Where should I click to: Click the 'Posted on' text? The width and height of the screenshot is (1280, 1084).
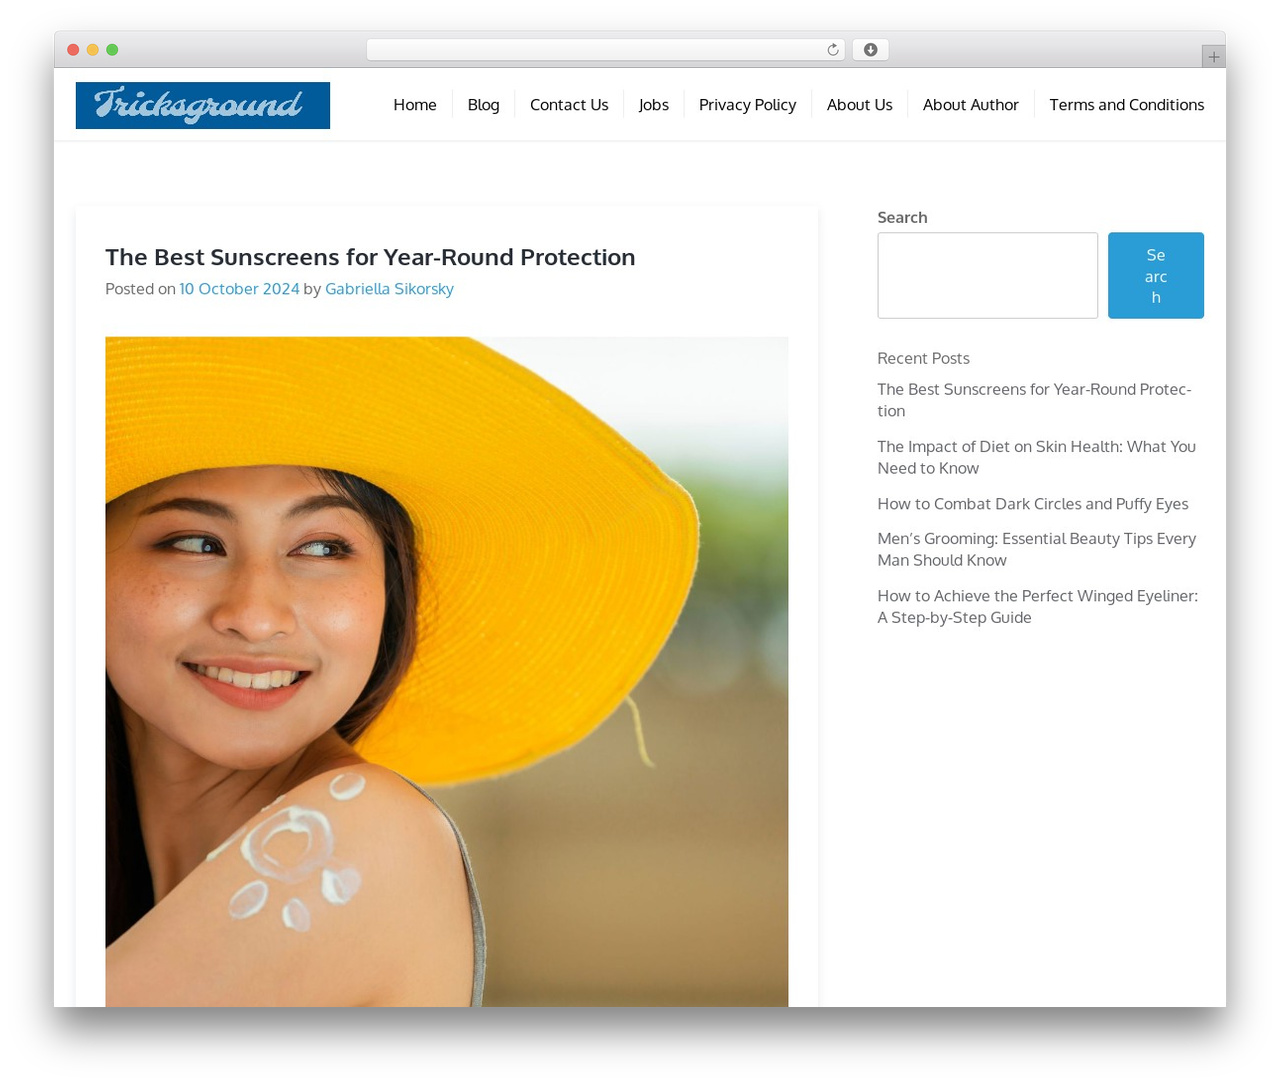(x=140, y=289)
